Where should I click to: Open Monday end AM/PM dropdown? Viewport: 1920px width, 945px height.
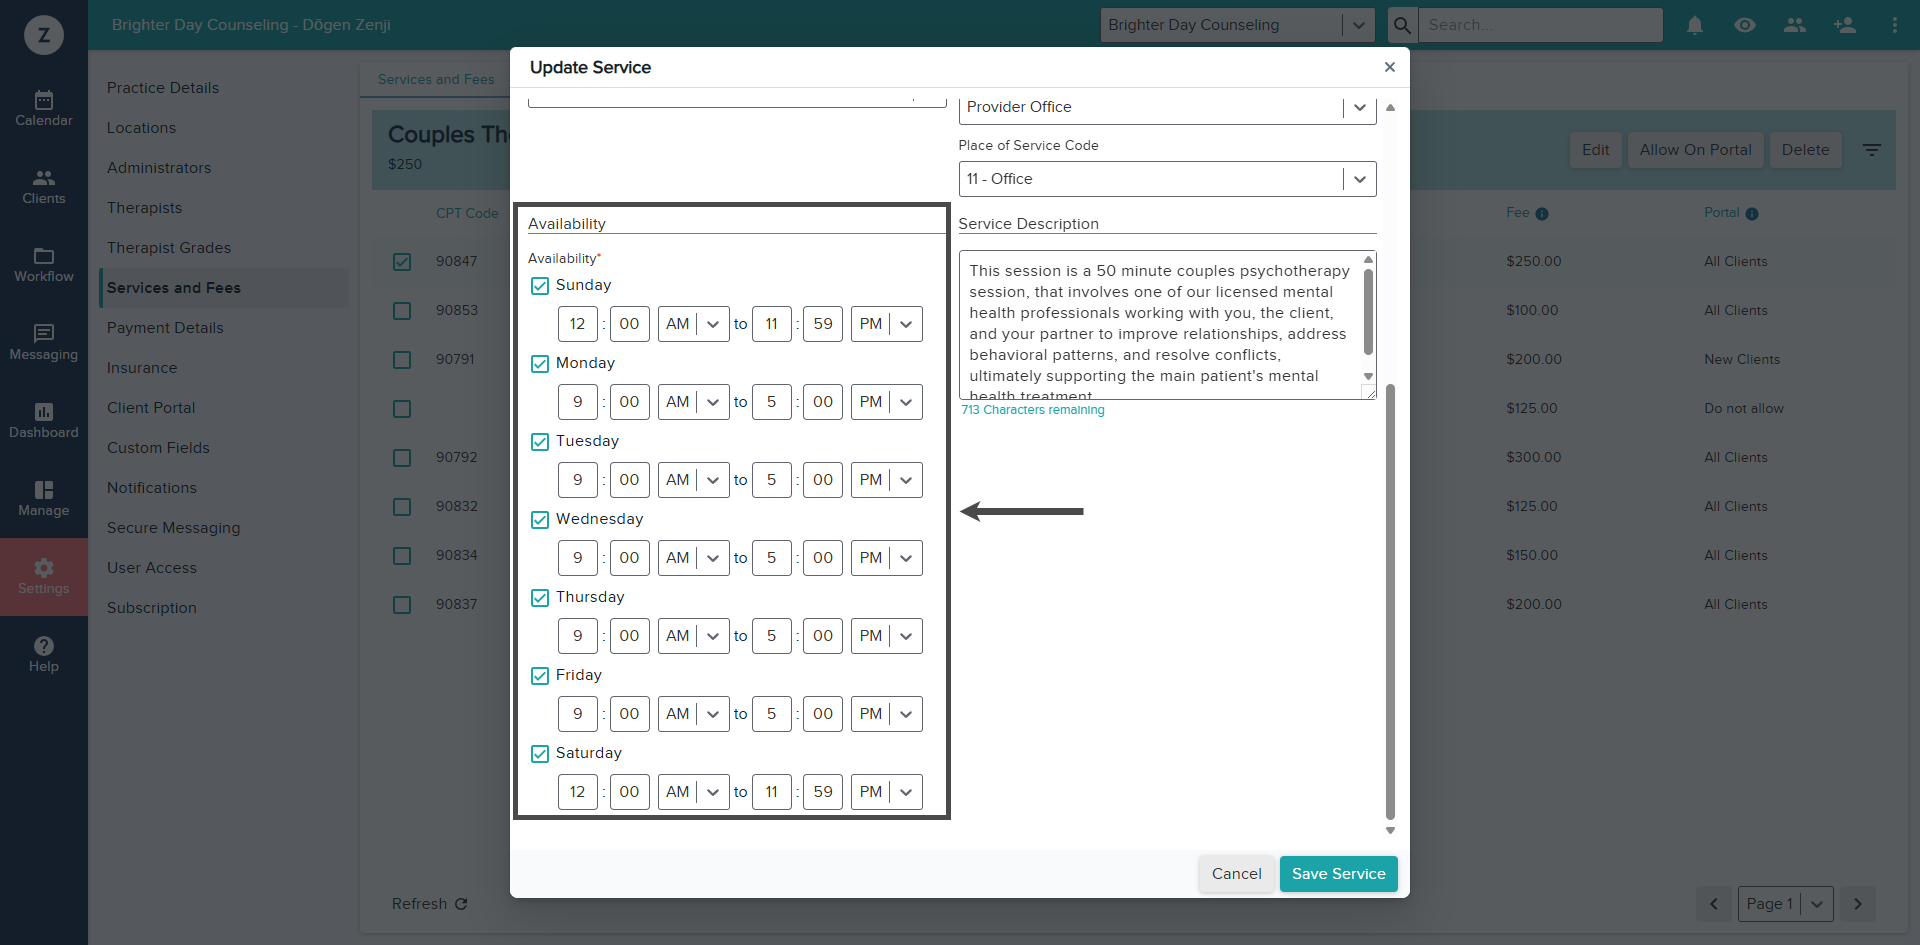pos(887,402)
